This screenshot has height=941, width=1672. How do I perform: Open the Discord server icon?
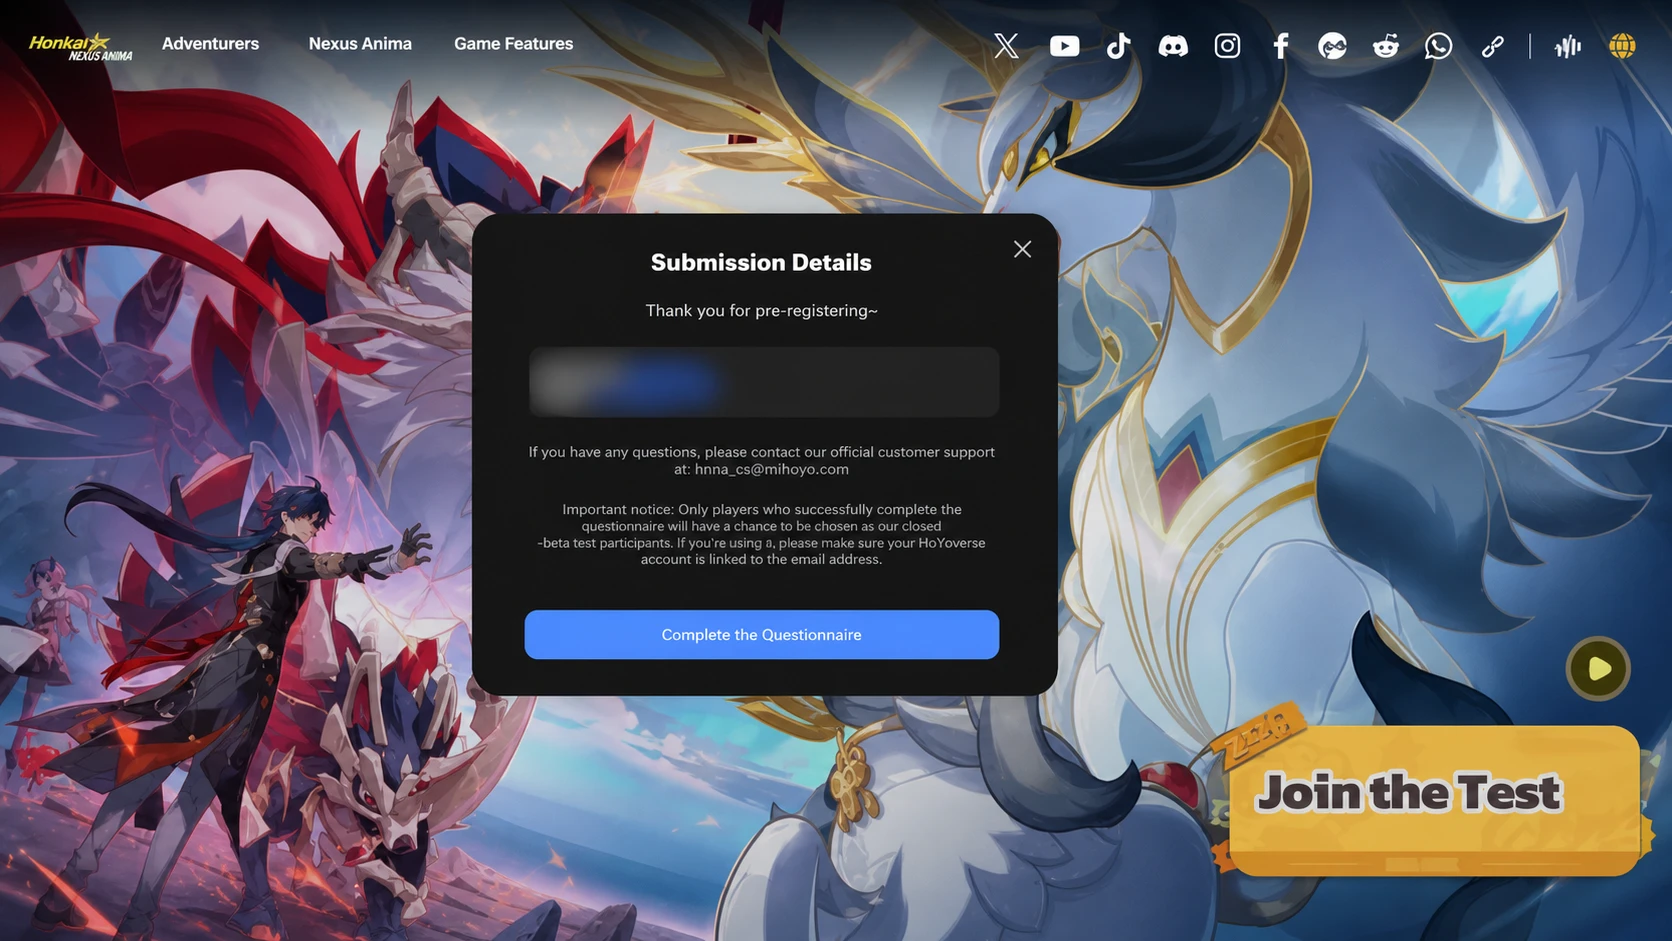tap(1173, 46)
